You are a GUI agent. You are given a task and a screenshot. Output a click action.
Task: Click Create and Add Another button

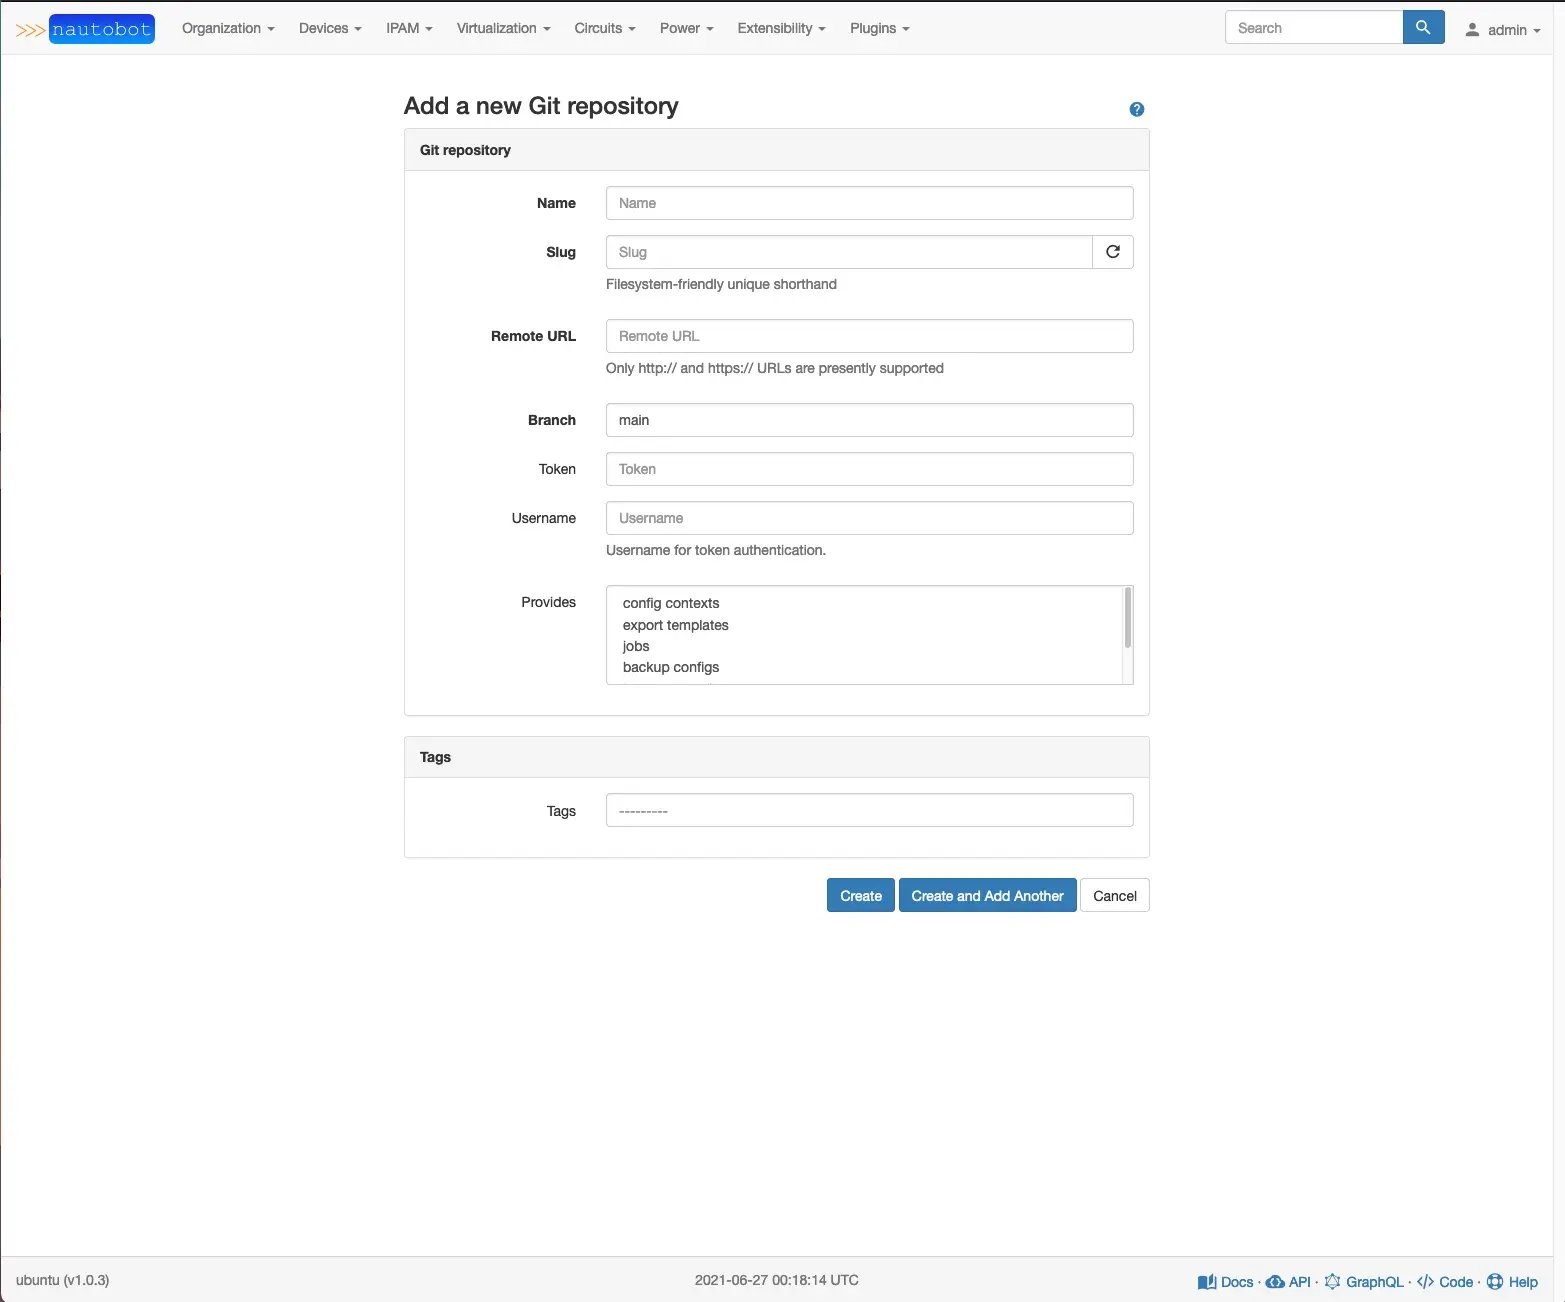click(987, 896)
